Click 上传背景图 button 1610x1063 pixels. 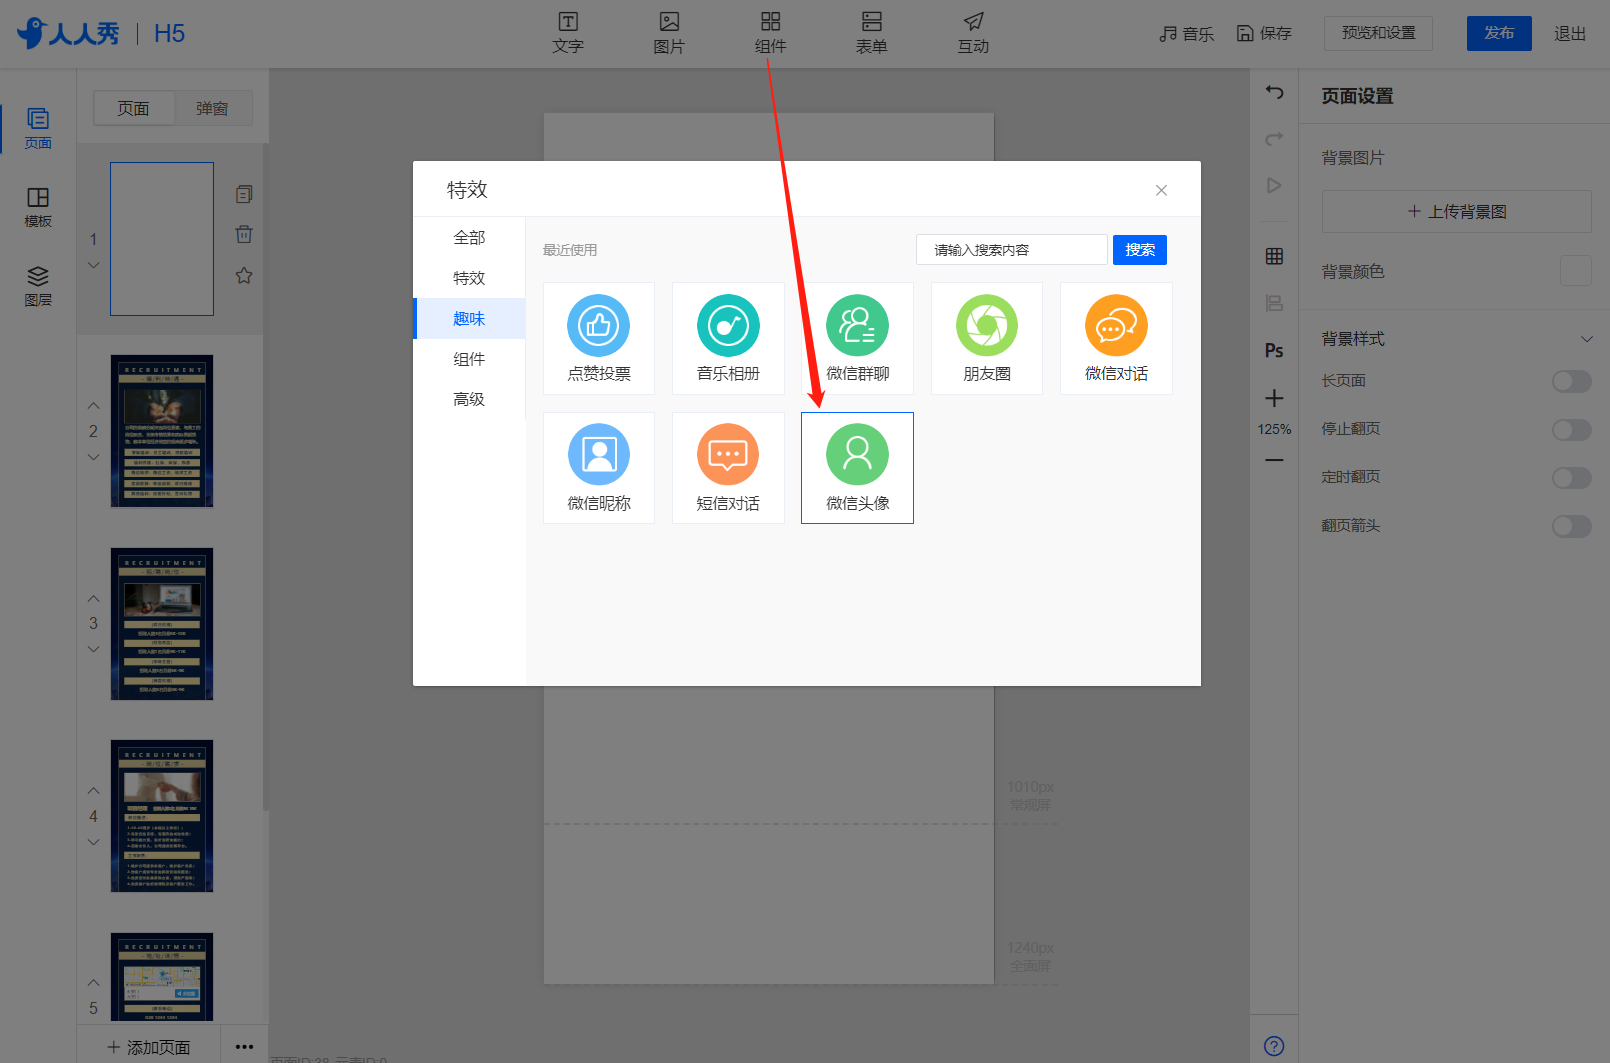pyautogui.click(x=1456, y=211)
